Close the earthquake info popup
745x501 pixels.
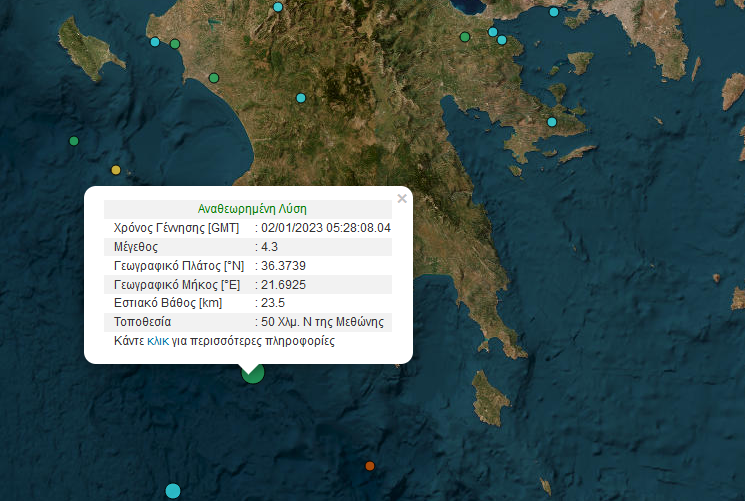(402, 198)
